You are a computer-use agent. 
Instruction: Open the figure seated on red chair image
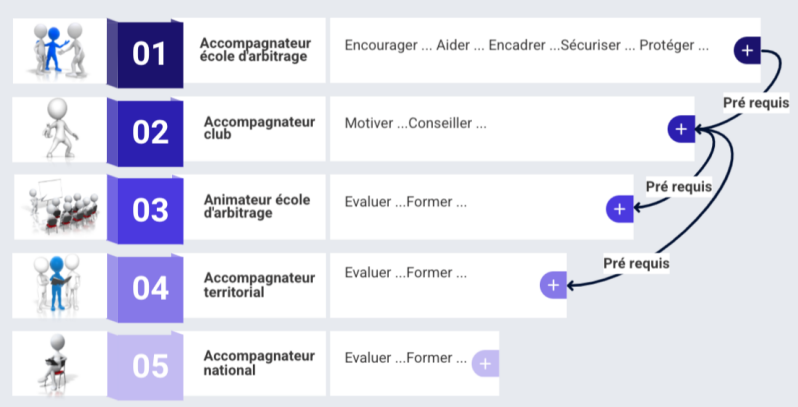coord(58,364)
